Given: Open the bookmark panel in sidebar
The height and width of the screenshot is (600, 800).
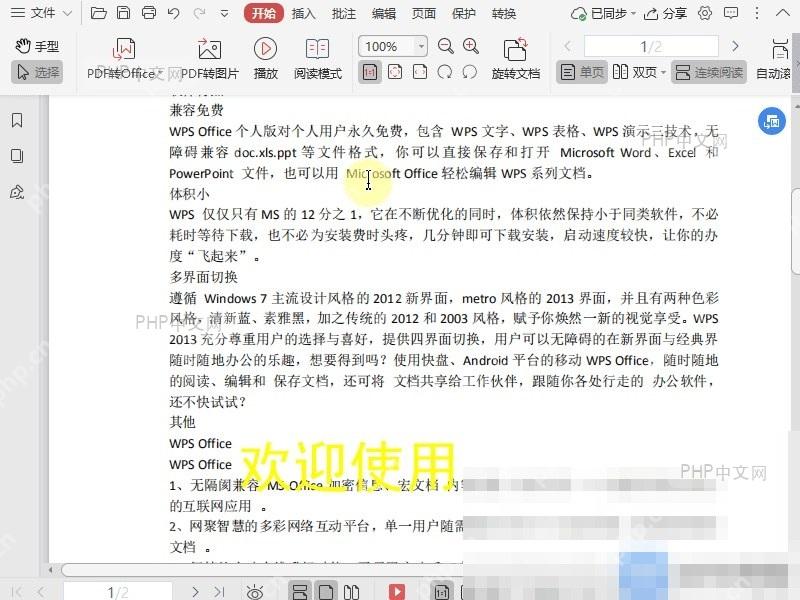Looking at the screenshot, I should click(x=17, y=120).
